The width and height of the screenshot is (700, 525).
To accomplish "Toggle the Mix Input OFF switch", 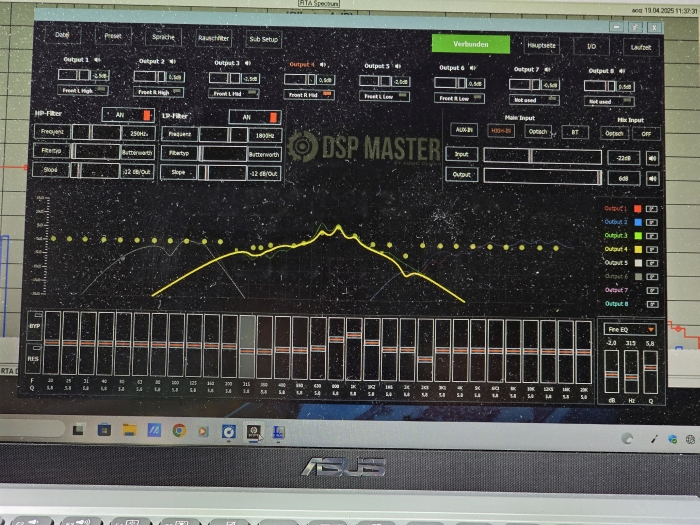I will click(x=645, y=133).
